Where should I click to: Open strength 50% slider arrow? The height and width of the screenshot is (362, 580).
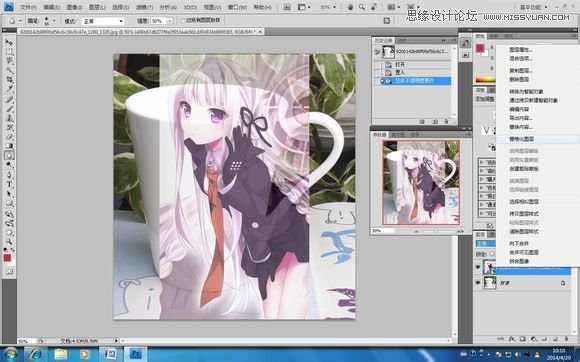point(170,21)
